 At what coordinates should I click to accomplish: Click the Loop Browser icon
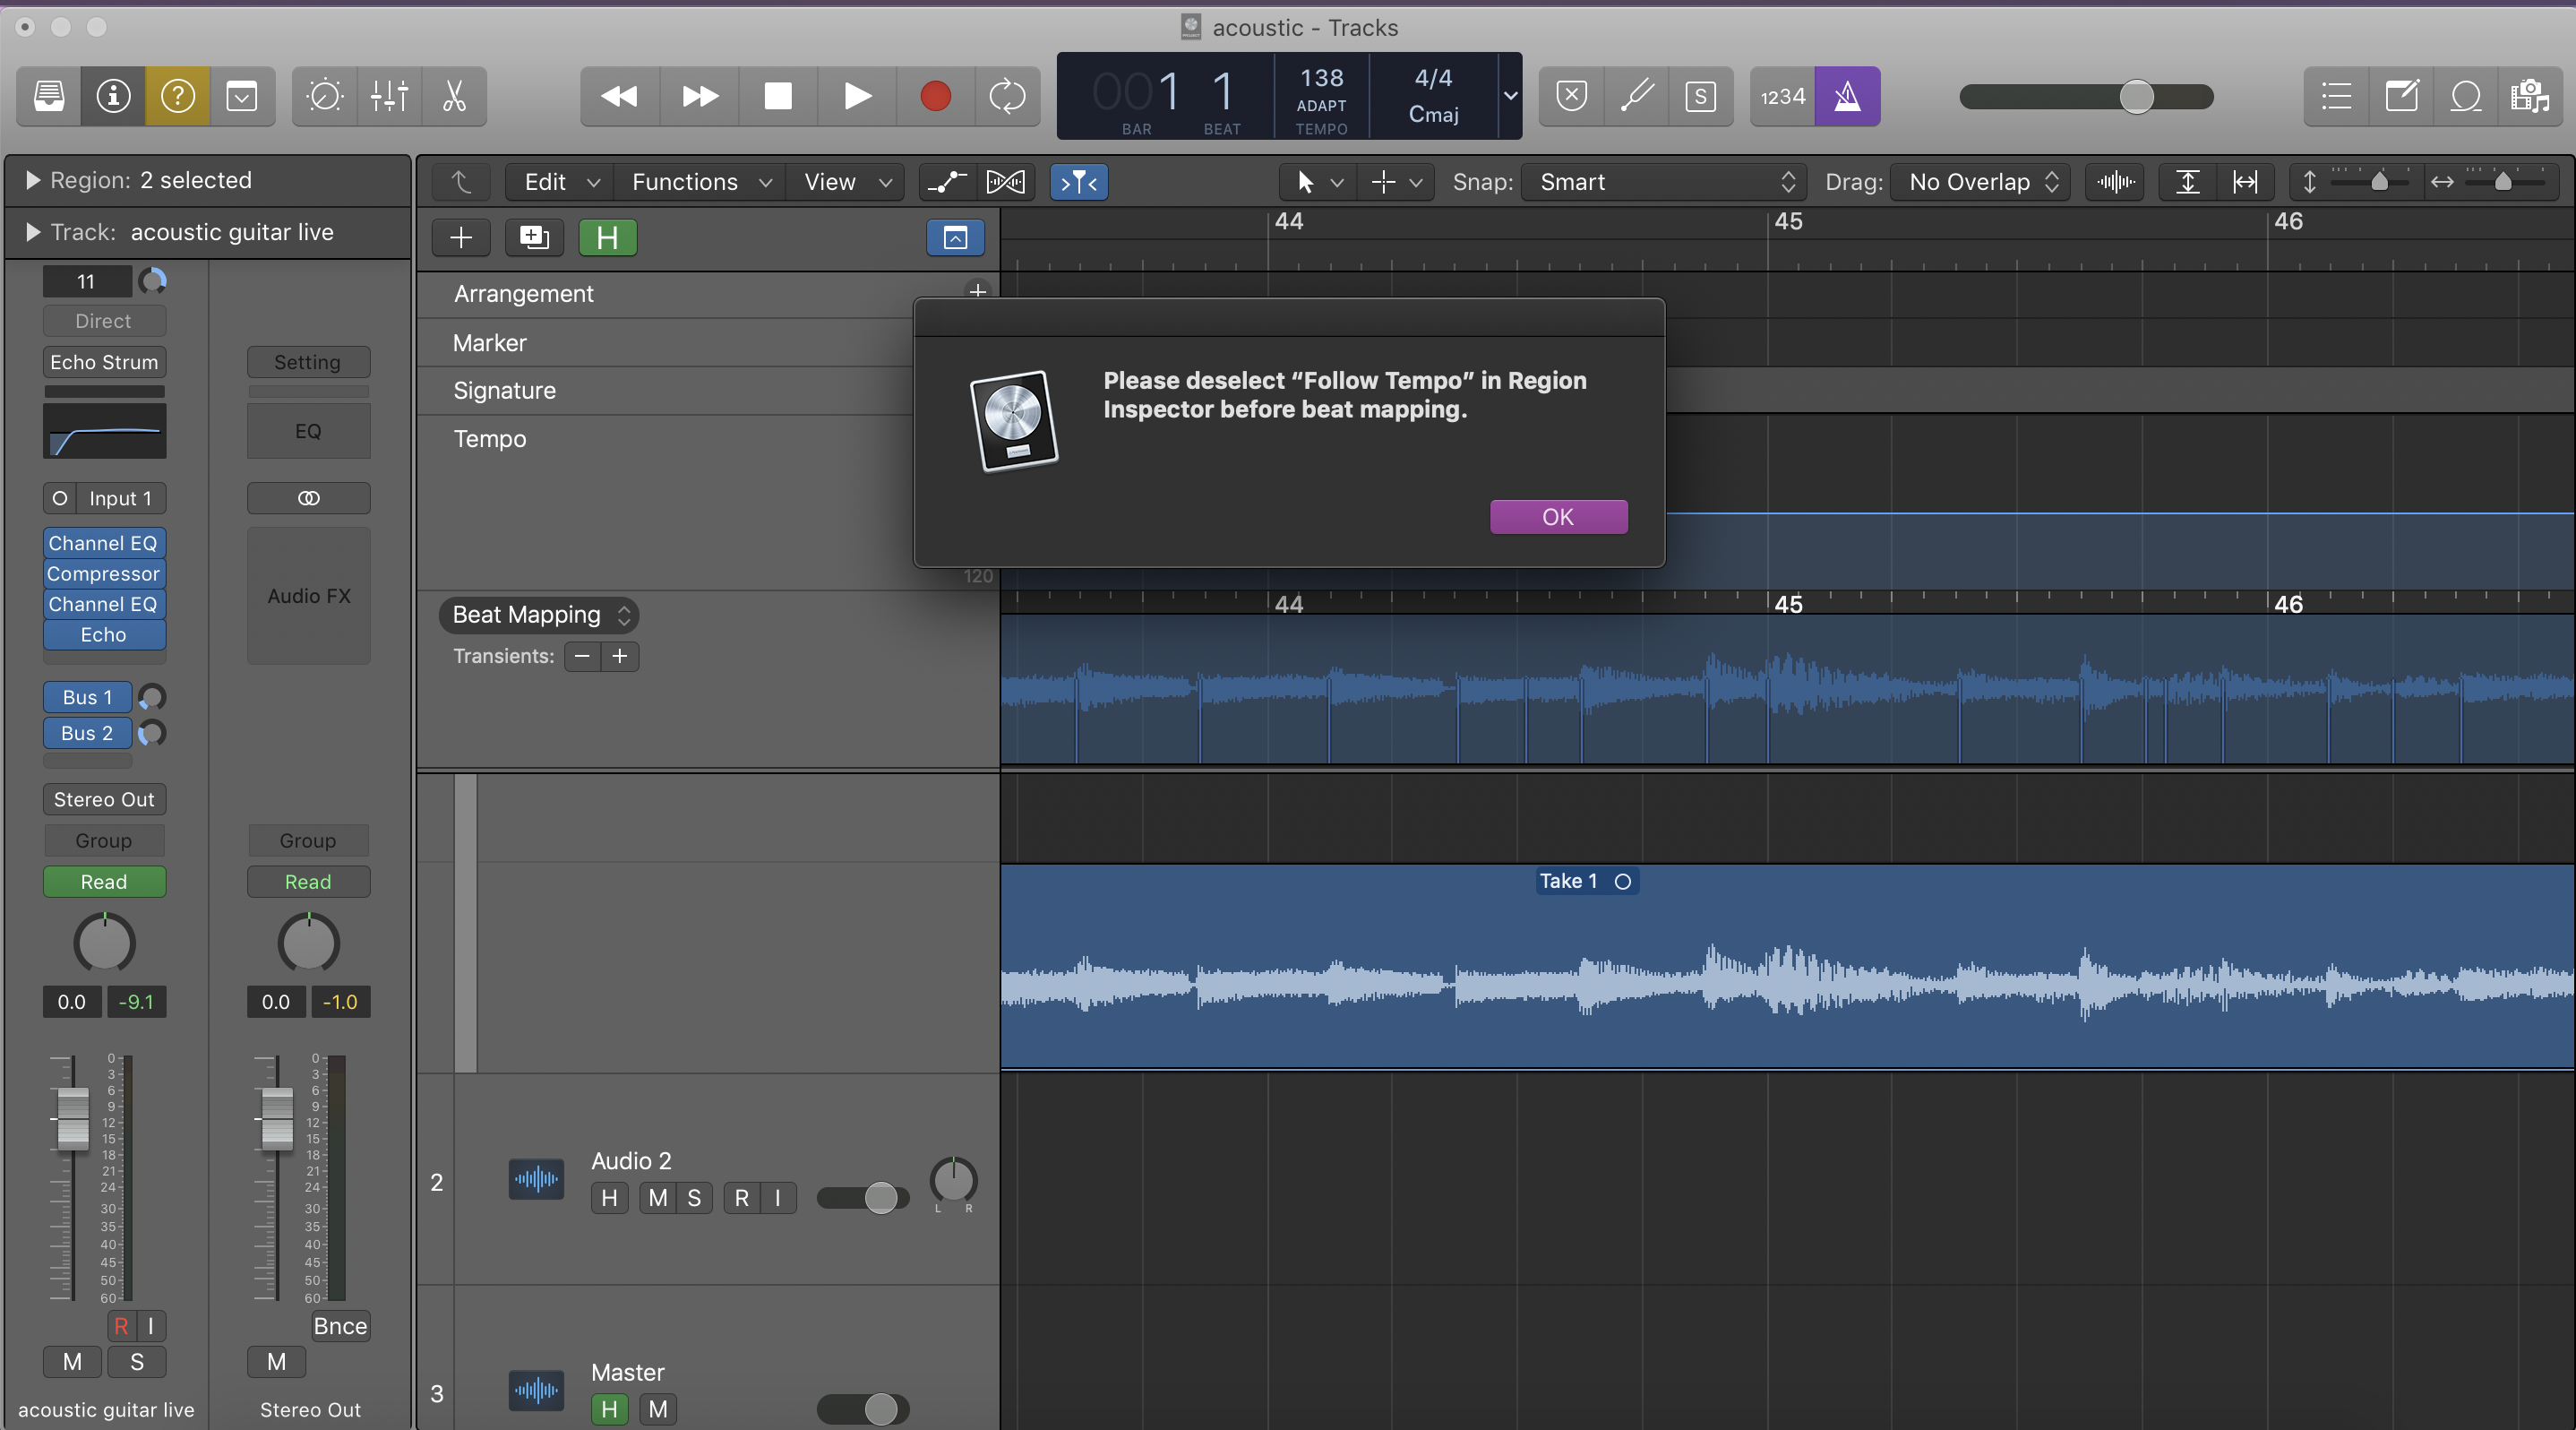coord(2465,96)
